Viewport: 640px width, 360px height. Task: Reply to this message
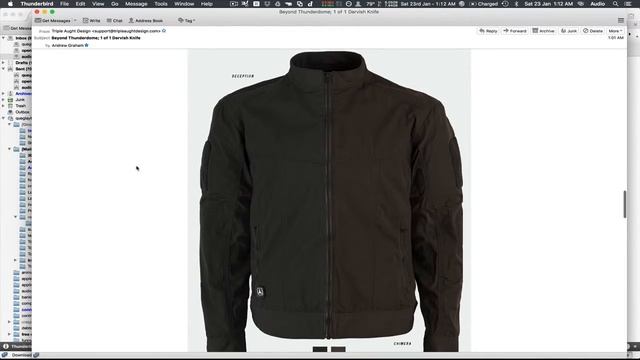(488, 31)
